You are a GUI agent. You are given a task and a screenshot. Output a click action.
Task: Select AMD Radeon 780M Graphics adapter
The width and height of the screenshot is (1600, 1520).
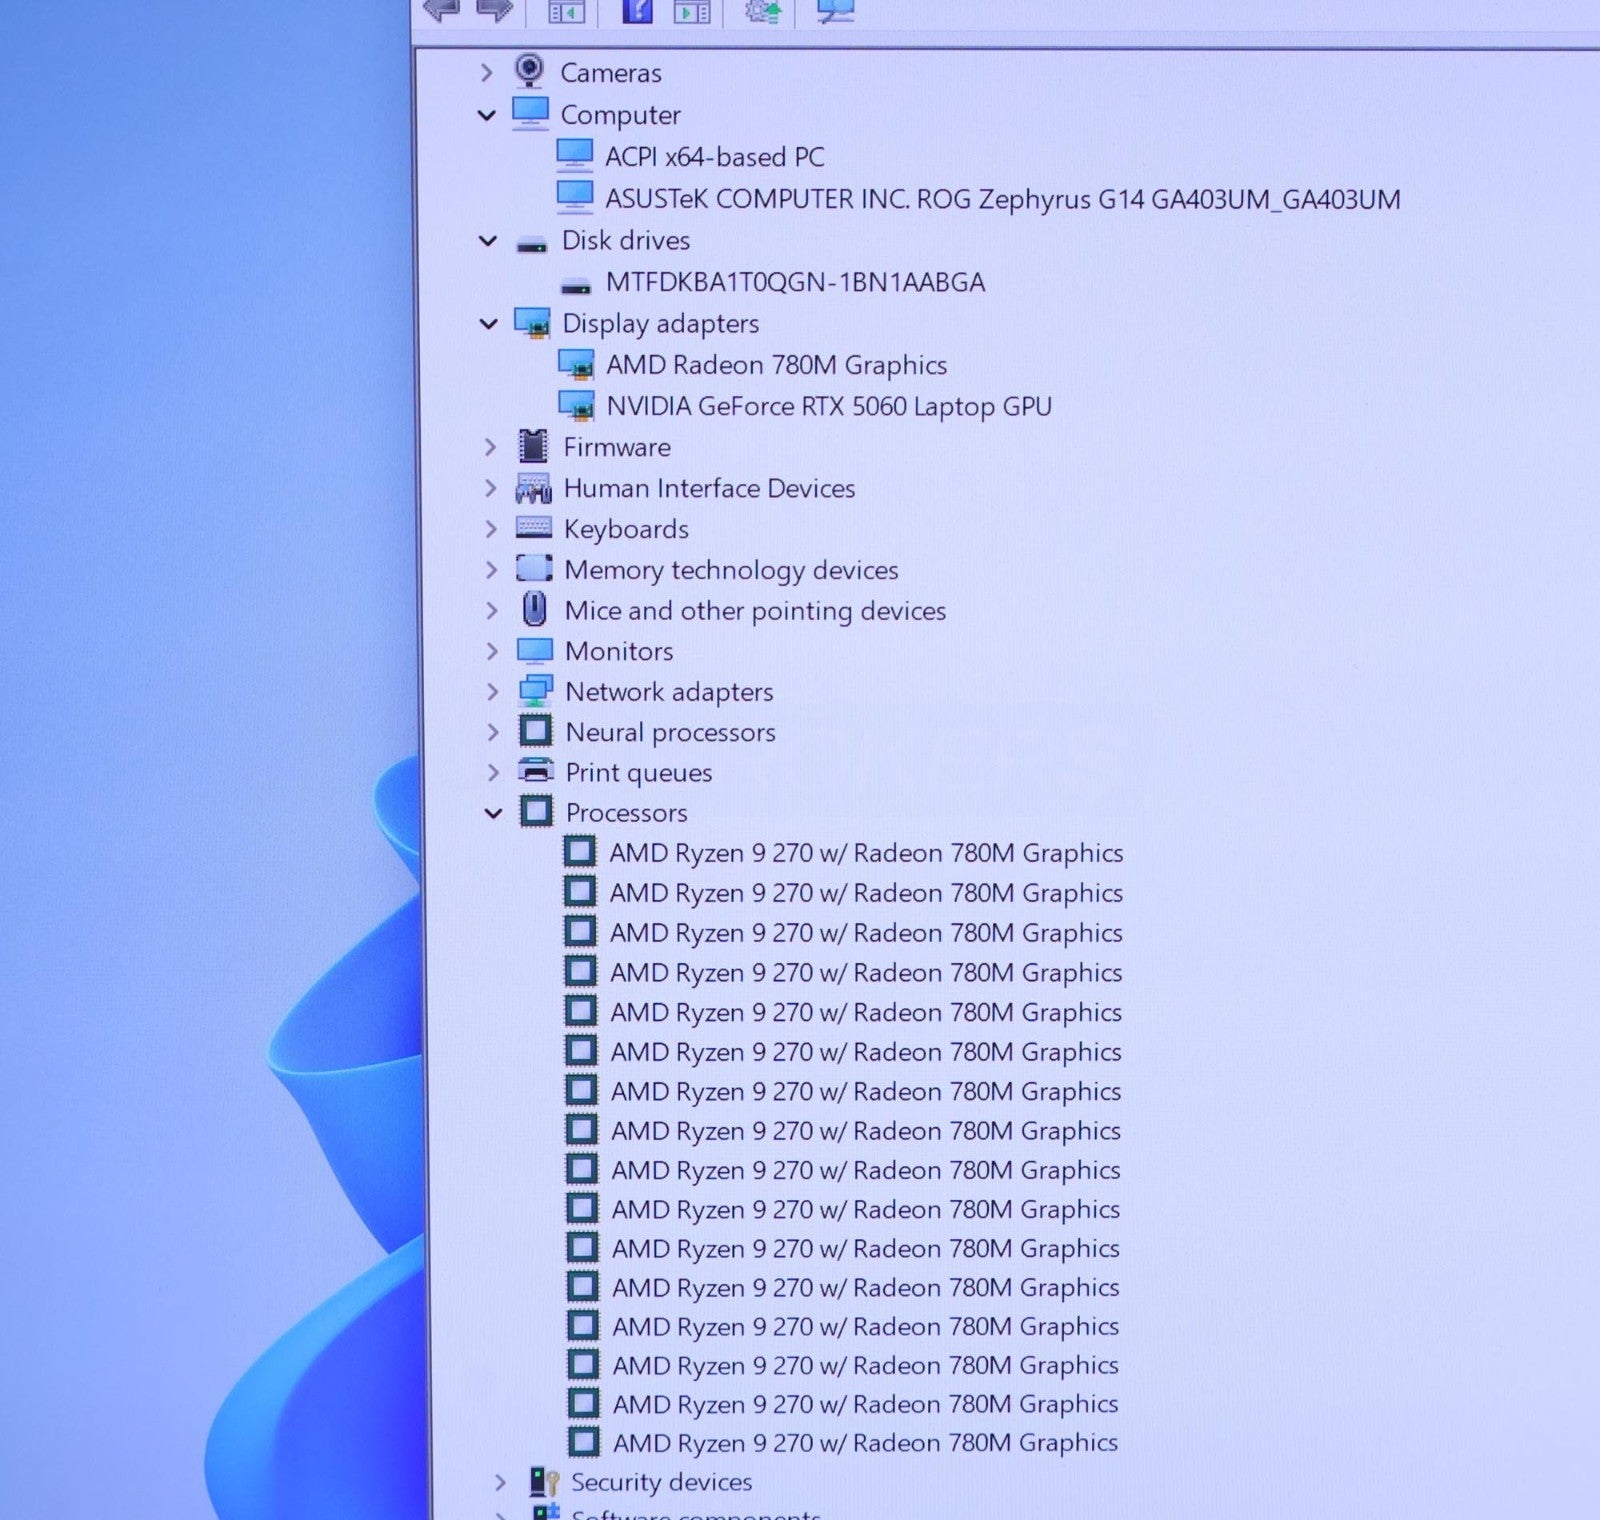point(776,365)
